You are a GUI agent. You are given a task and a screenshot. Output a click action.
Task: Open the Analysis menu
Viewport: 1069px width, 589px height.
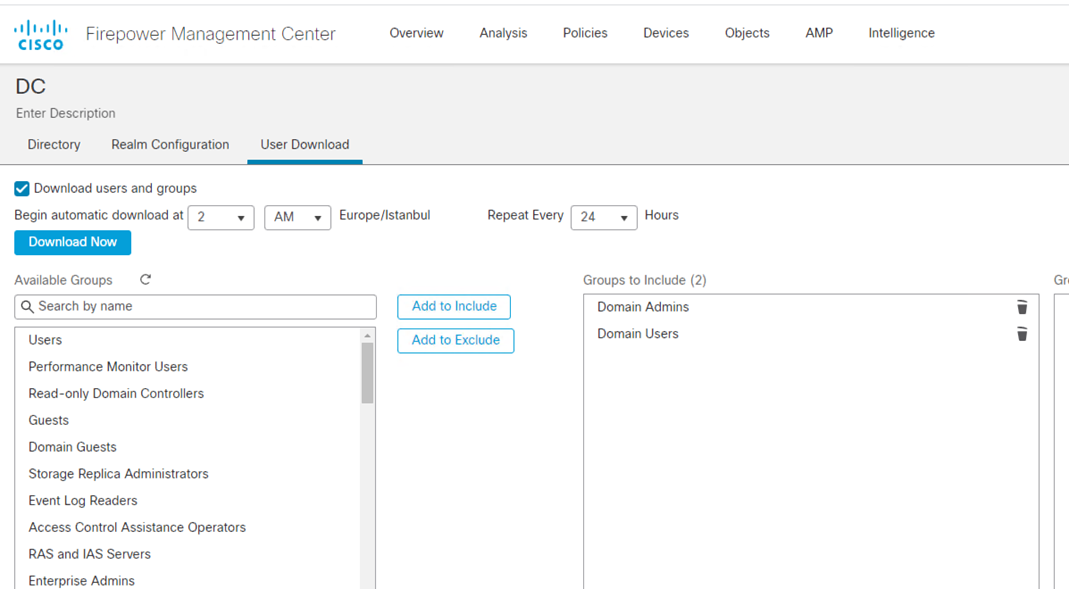point(503,33)
